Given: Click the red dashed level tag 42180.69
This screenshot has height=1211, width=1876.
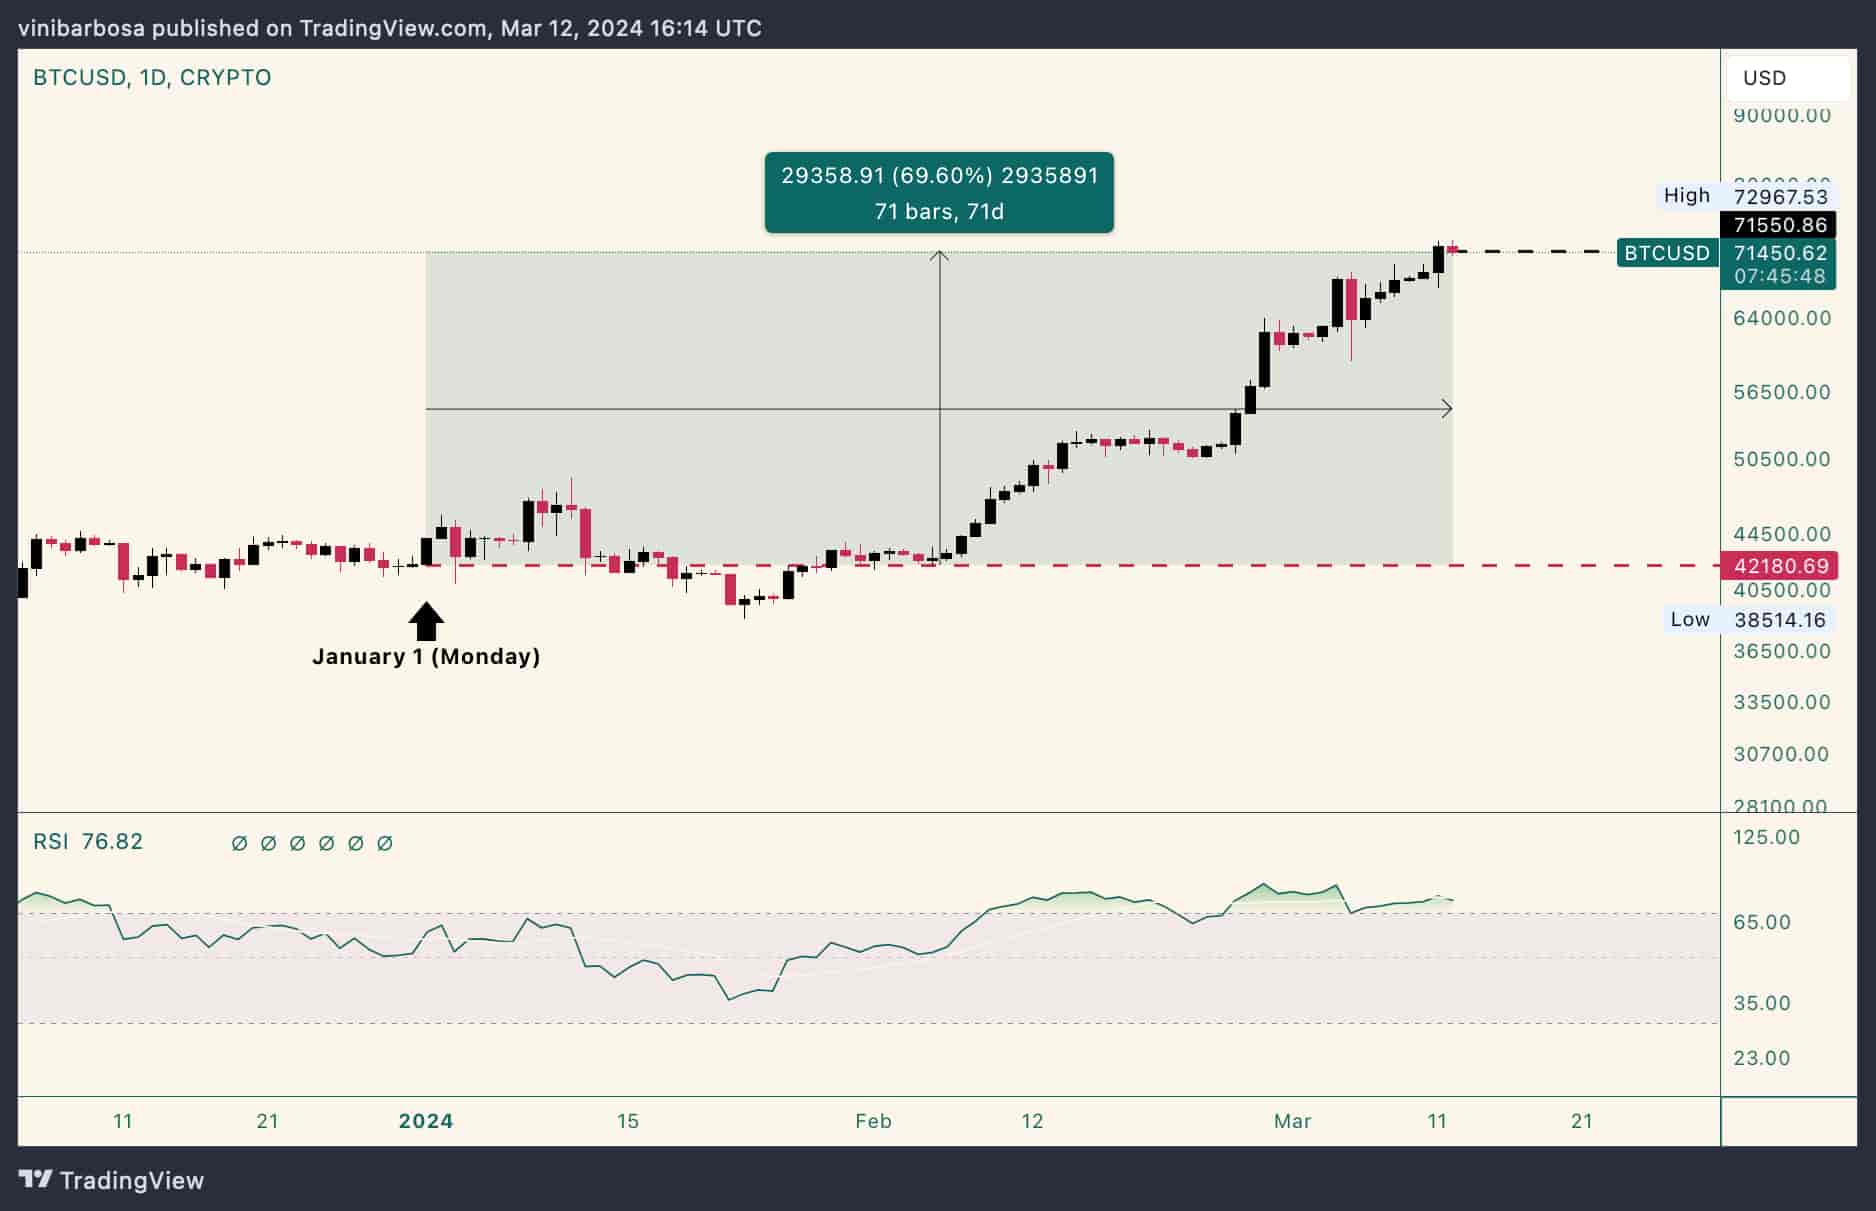Looking at the screenshot, I should tap(1780, 566).
